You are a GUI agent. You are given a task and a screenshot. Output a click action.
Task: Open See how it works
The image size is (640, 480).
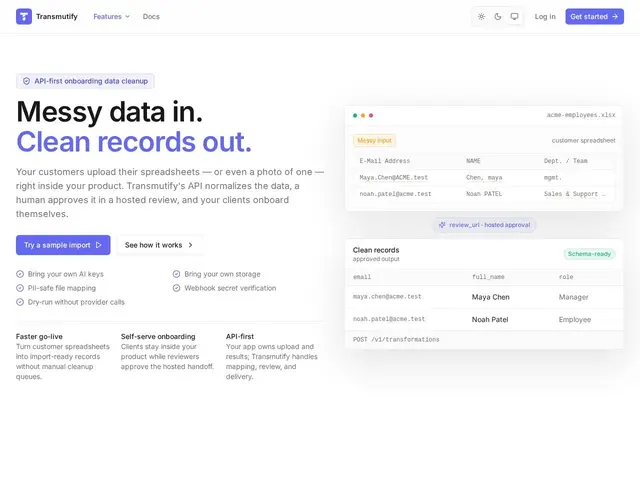click(x=159, y=245)
